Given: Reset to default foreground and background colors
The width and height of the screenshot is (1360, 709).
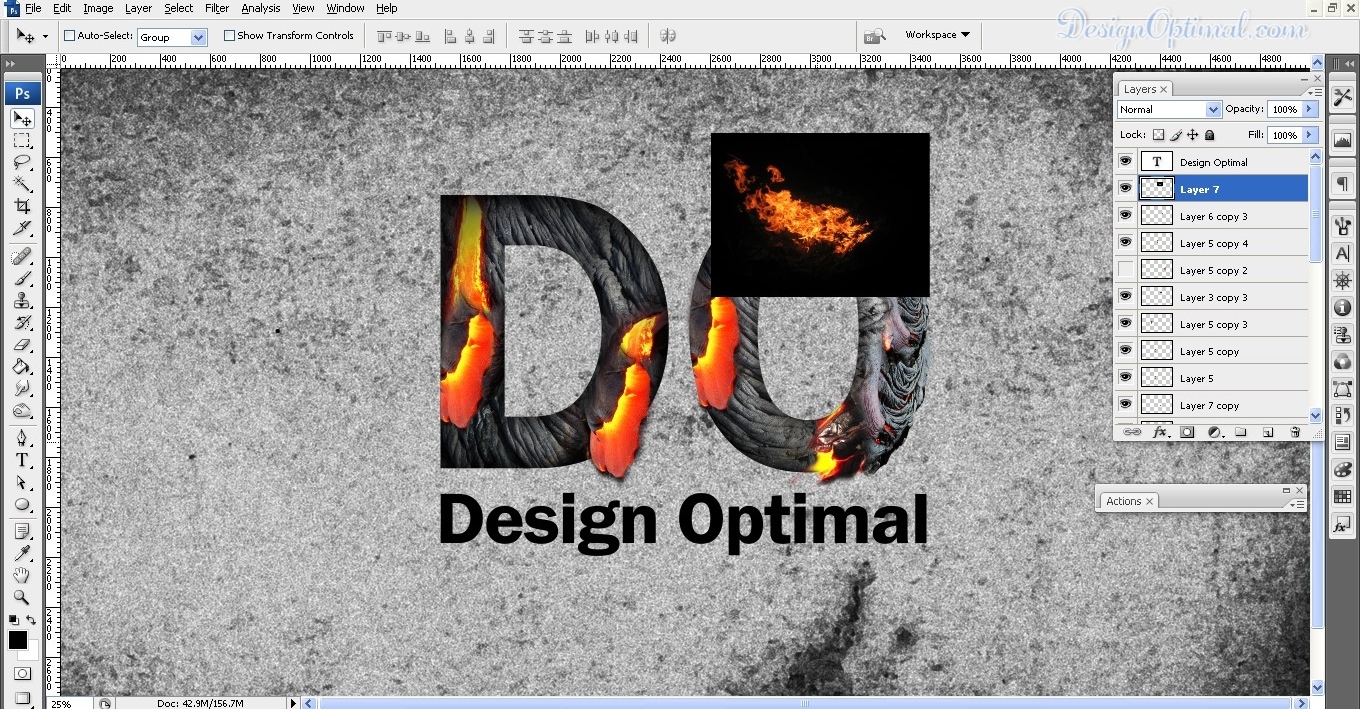Looking at the screenshot, I should point(13,621).
